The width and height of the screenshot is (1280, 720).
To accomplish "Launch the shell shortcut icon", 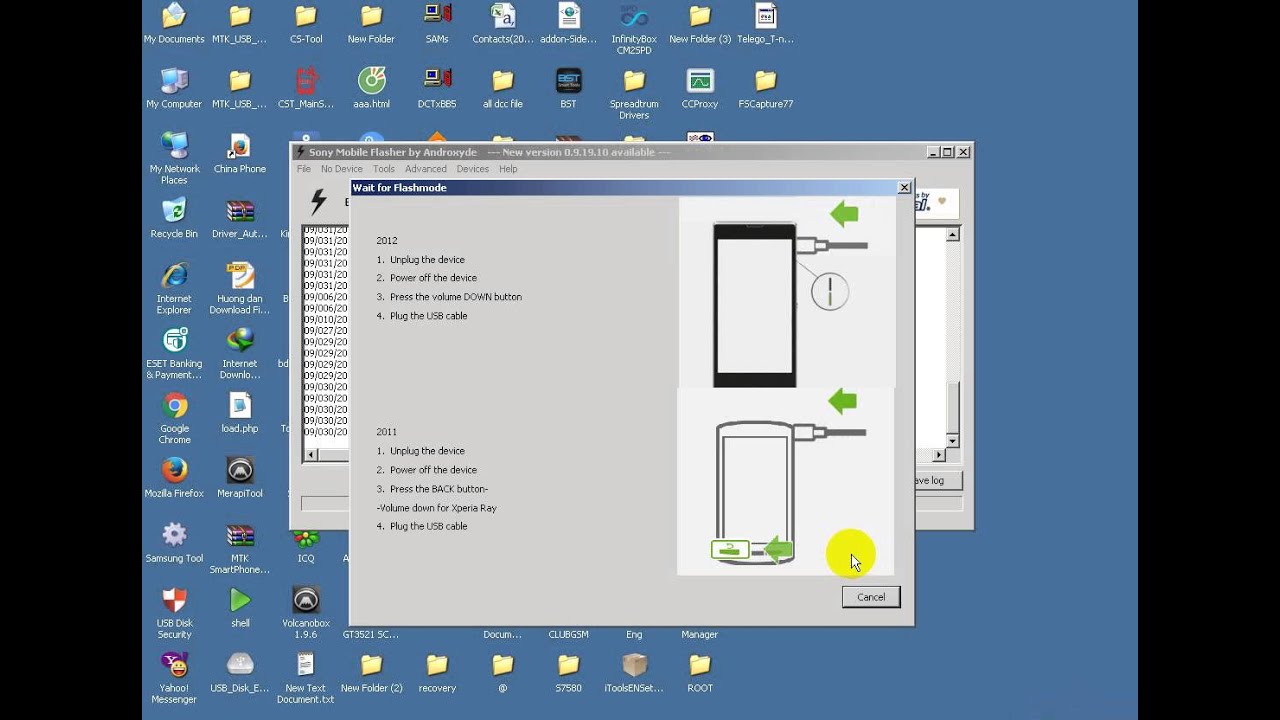I will [x=240, y=609].
